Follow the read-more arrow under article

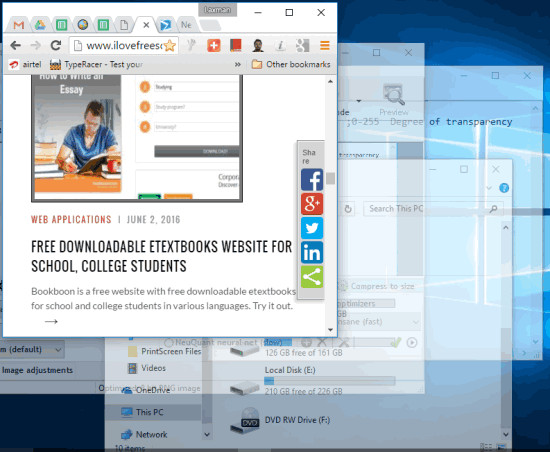pos(51,322)
